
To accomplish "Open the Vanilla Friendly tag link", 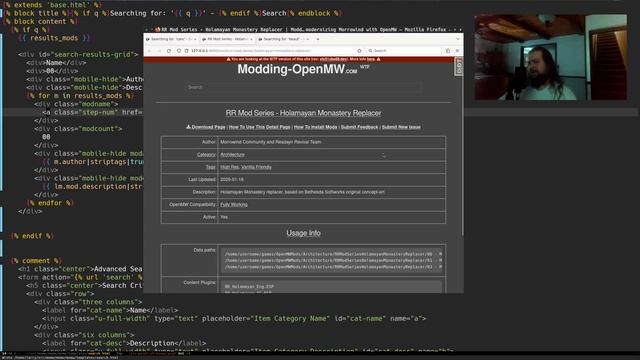I will click(256, 167).
